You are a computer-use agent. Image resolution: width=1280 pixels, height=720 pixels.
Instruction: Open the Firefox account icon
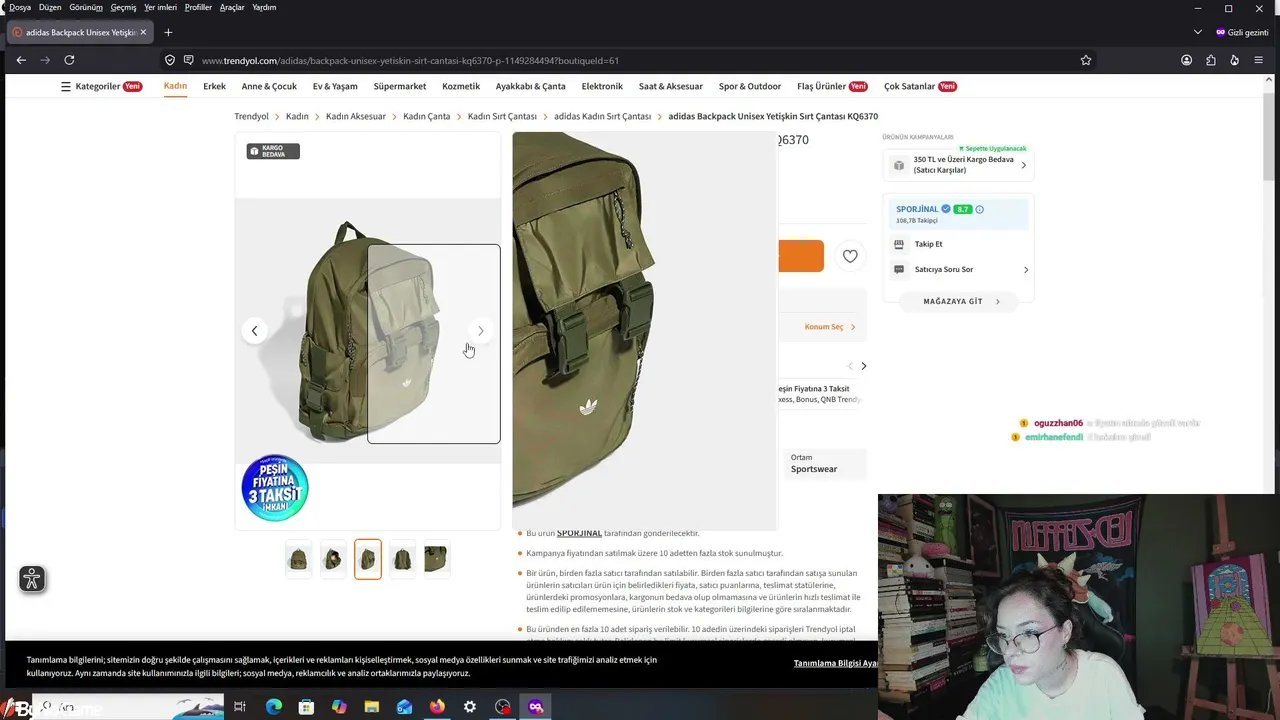click(x=1186, y=60)
